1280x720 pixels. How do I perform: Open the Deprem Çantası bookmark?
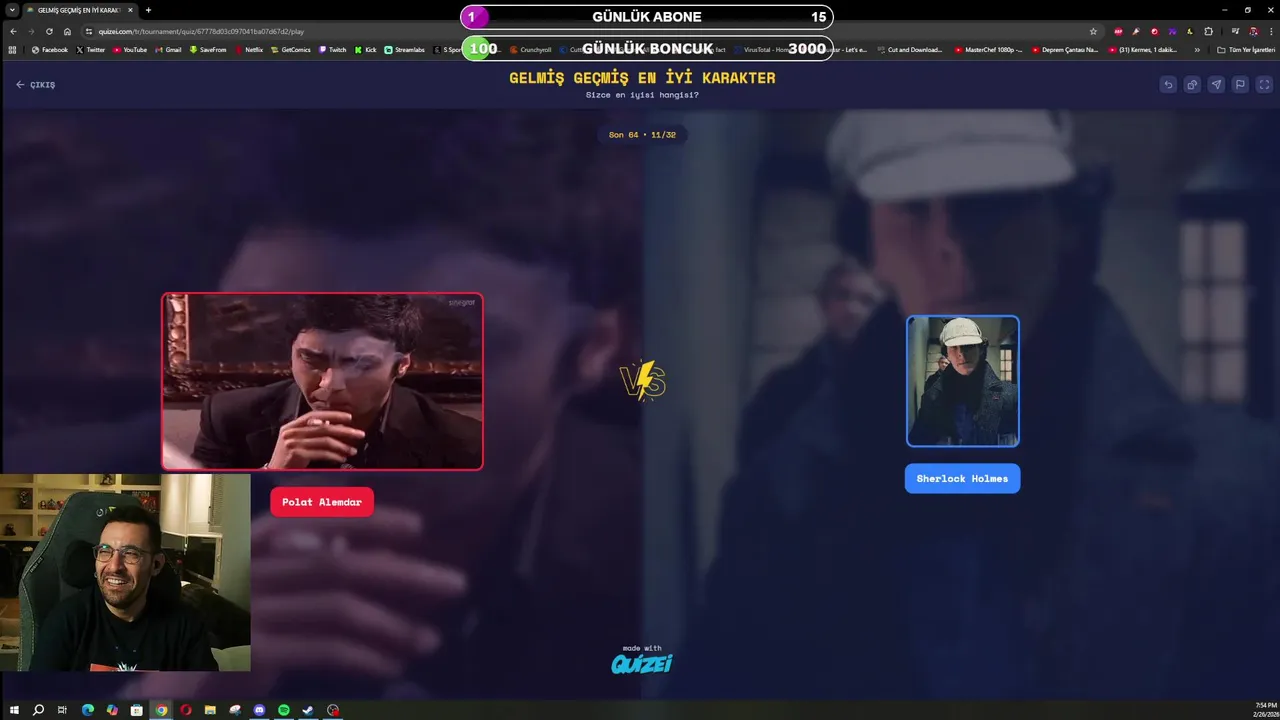1064,49
